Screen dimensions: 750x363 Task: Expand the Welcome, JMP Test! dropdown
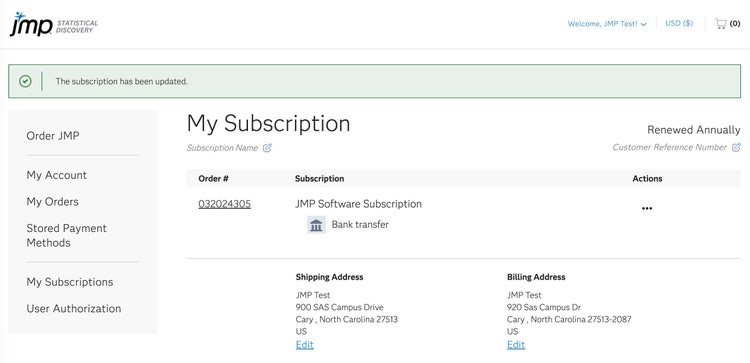[x=607, y=24]
